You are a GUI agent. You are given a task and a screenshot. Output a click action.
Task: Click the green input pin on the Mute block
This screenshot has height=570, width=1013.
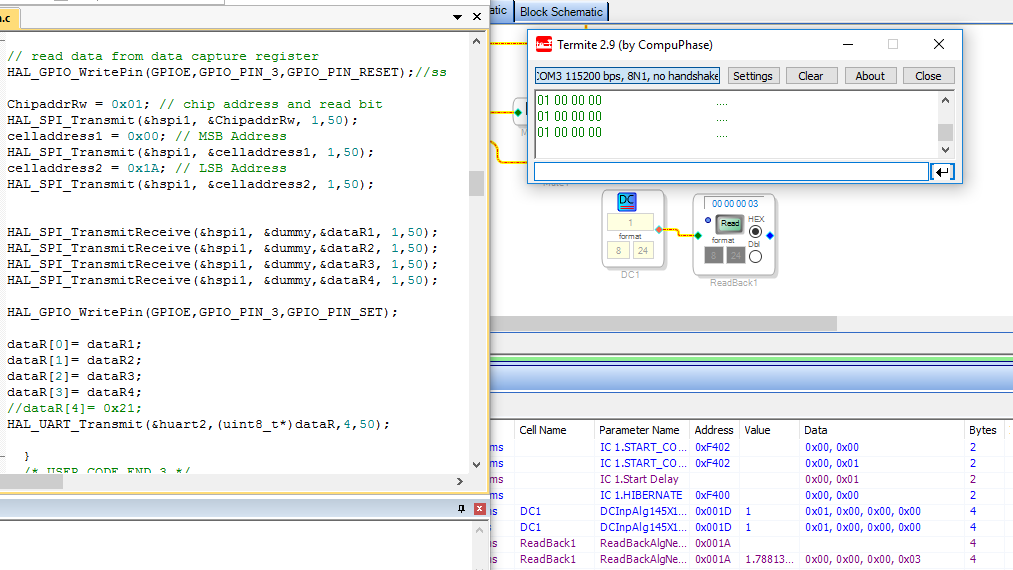point(518,112)
